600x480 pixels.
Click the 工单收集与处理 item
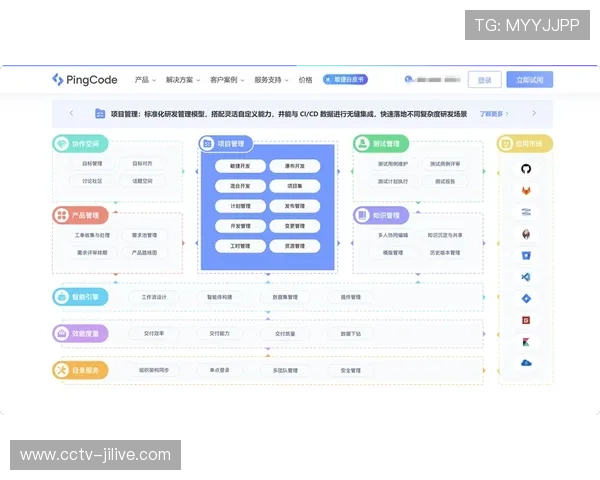(92, 235)
